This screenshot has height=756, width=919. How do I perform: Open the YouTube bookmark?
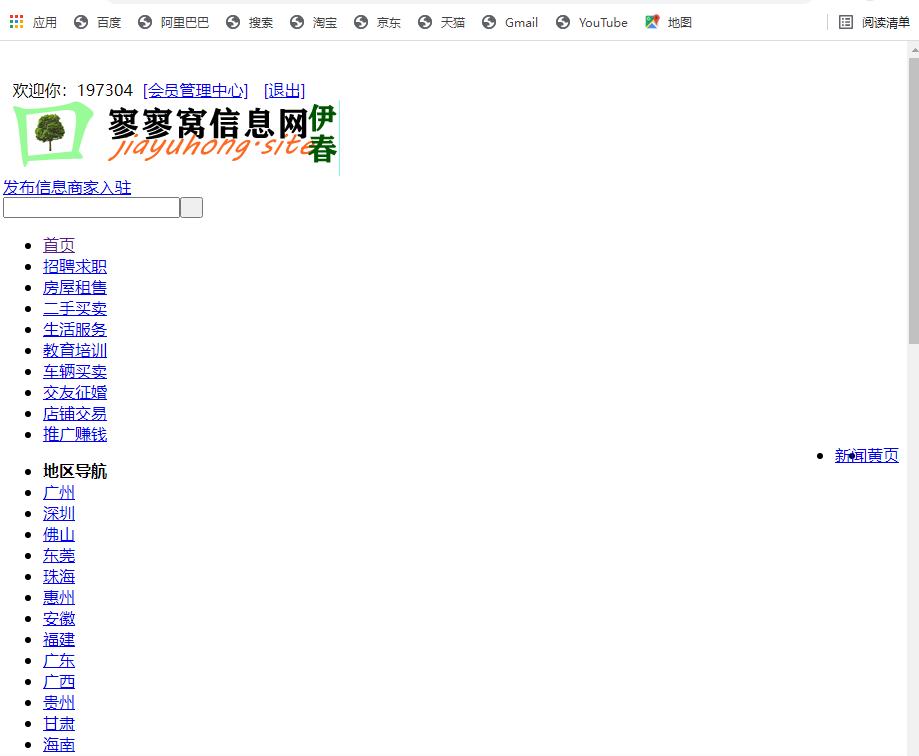[x=592, y=22]
